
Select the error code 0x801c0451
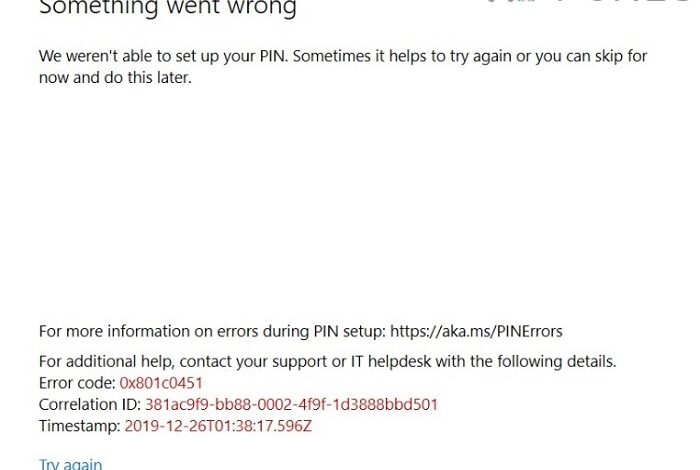pos(161,383)
